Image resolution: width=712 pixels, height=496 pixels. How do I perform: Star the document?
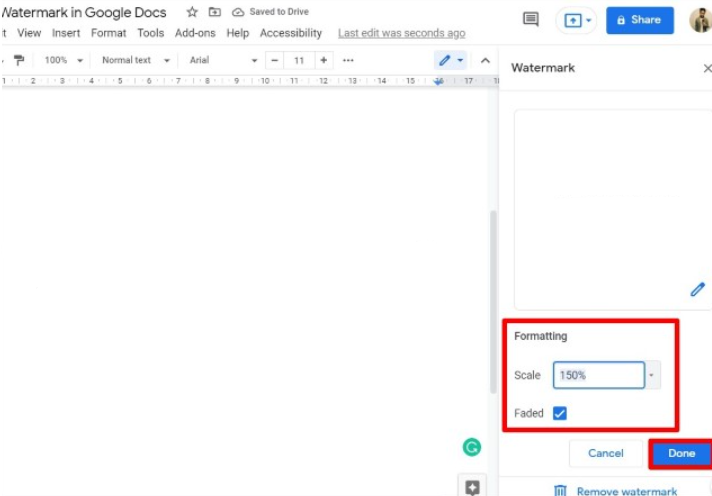192,12
